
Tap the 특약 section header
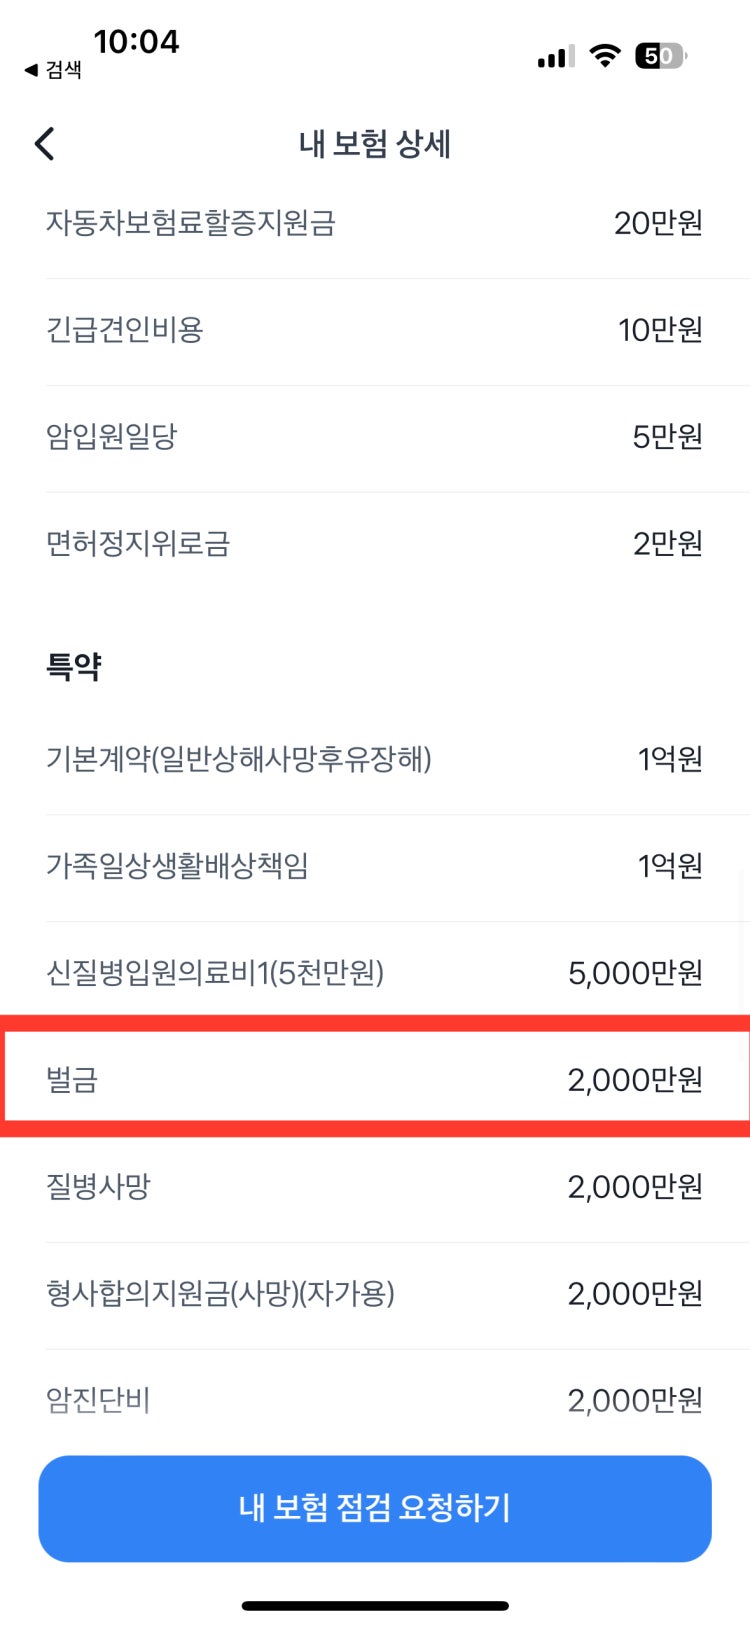(x=73, y=666)
